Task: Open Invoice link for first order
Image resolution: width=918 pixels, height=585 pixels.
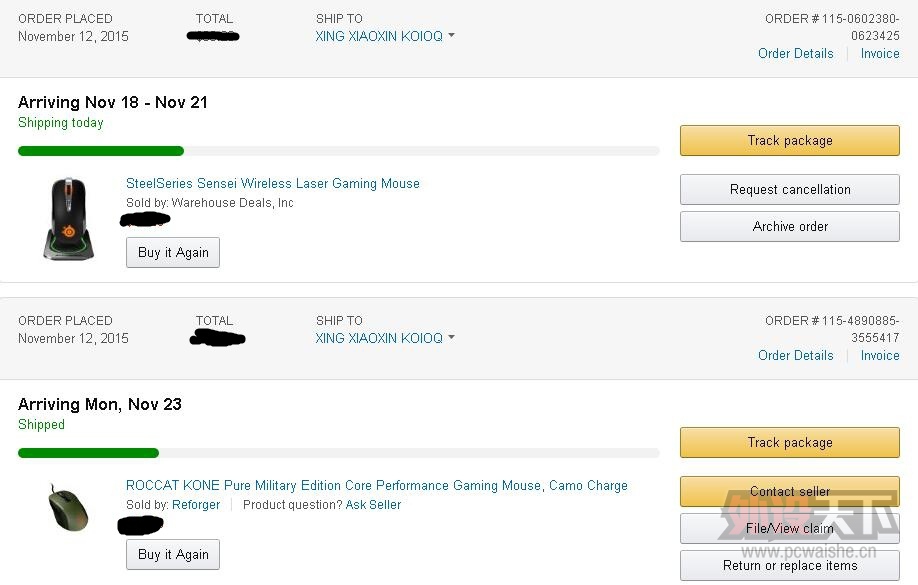Action: tap(880, 54)
